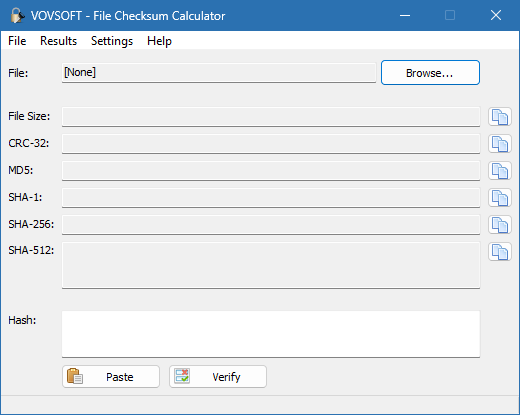Copy the File Size value
520x415 pixels.
pyautogui.click(x=500, y=117)
